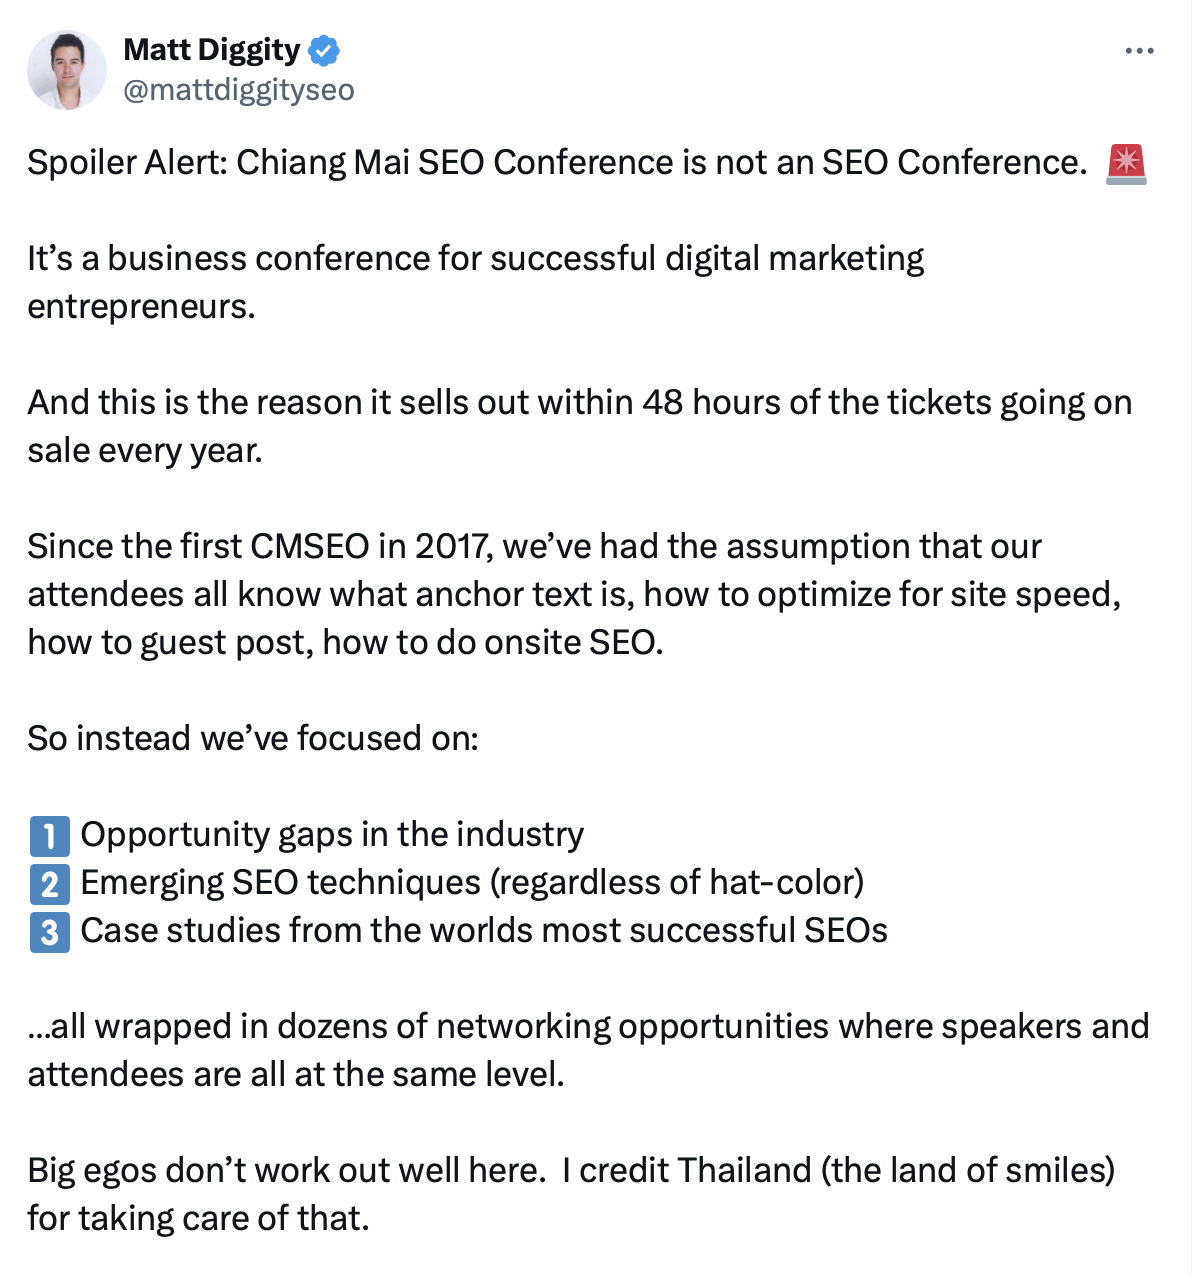Screen dimensions: 1192x1276
Task: Click the 'Since the first CMSEO in 2017' paragraph
Action: (574, 594)
